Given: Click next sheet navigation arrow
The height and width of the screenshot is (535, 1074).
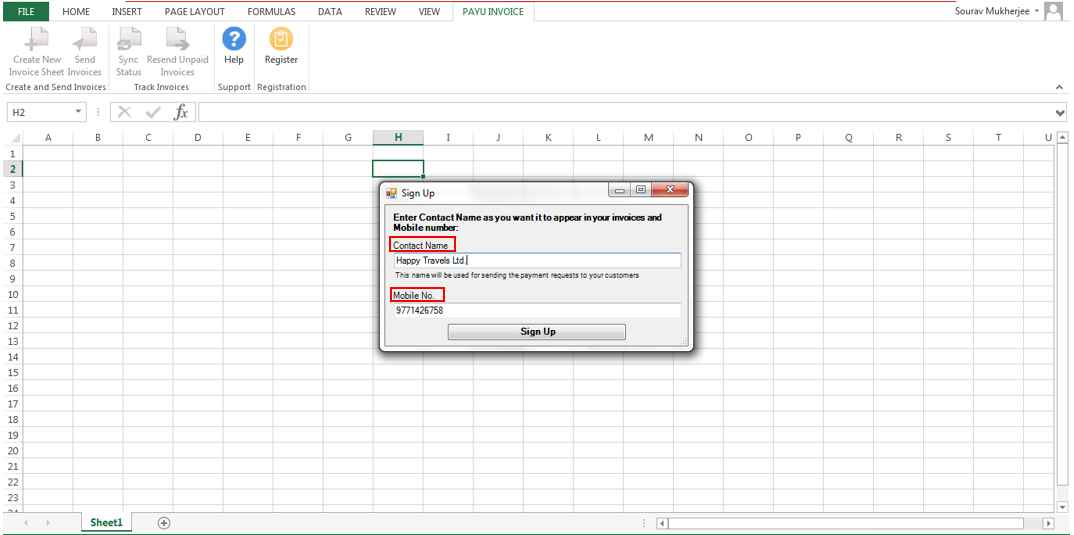Looking at the screenshot, I should point(48,523).
